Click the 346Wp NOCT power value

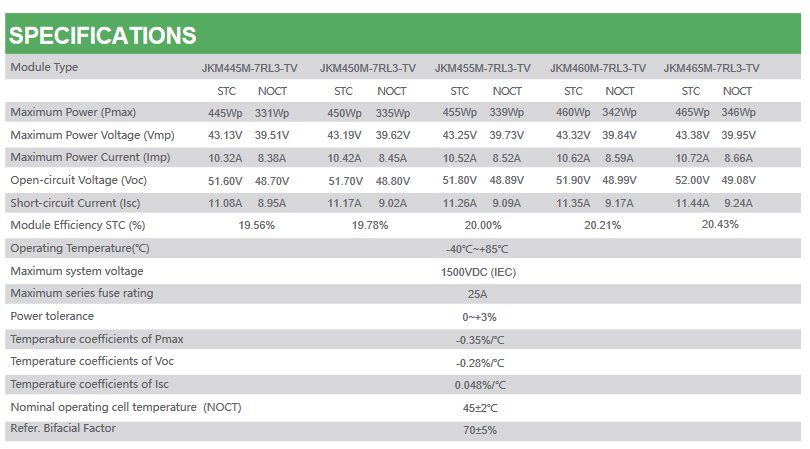coord(739,112)
